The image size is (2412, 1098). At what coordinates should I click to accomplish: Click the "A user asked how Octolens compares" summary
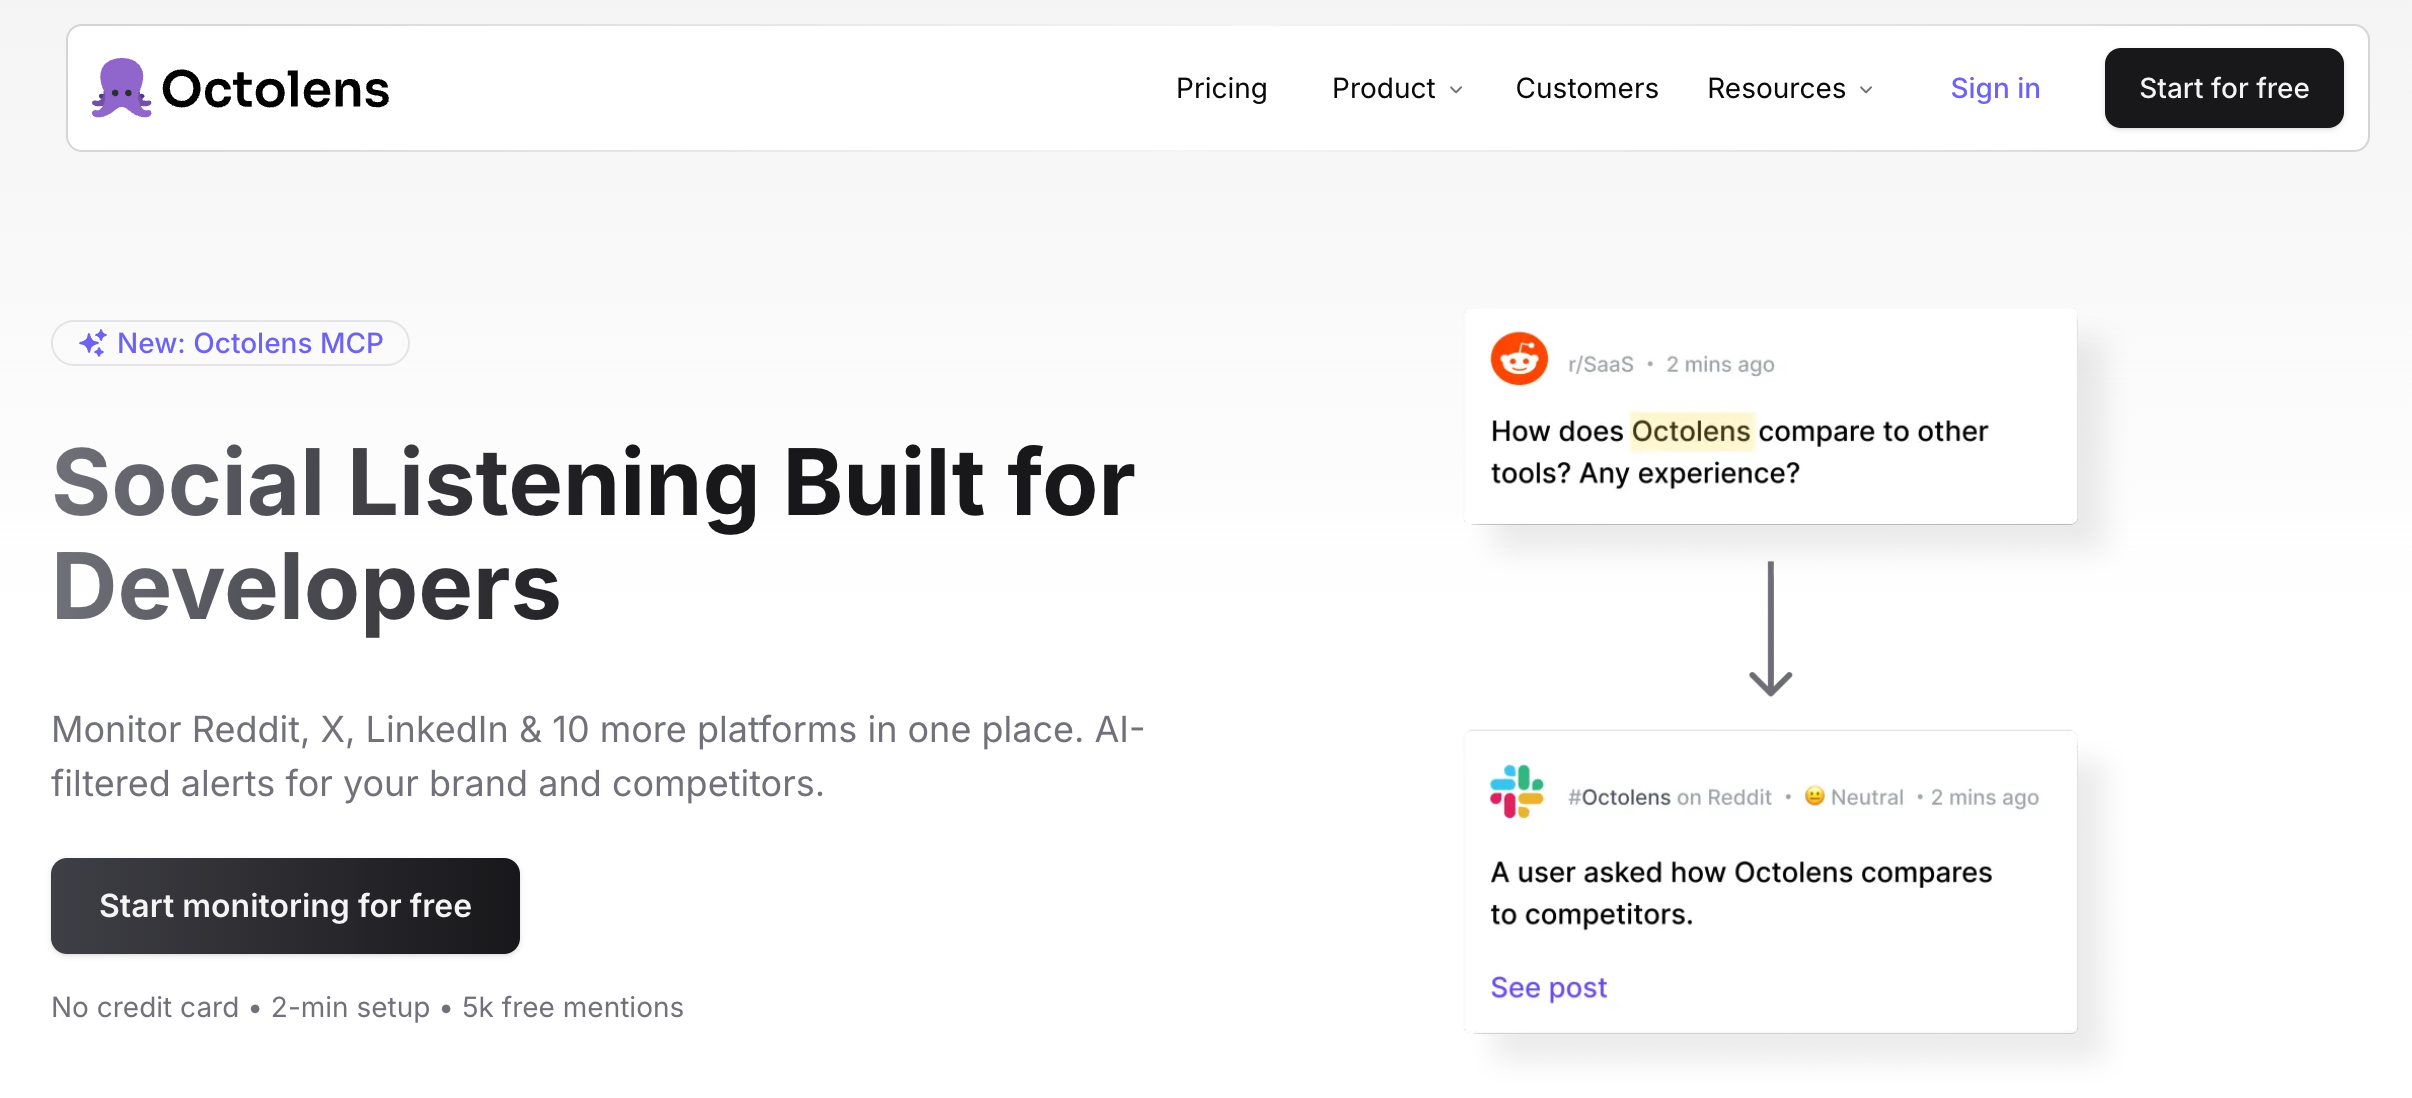pos(1741,893)
